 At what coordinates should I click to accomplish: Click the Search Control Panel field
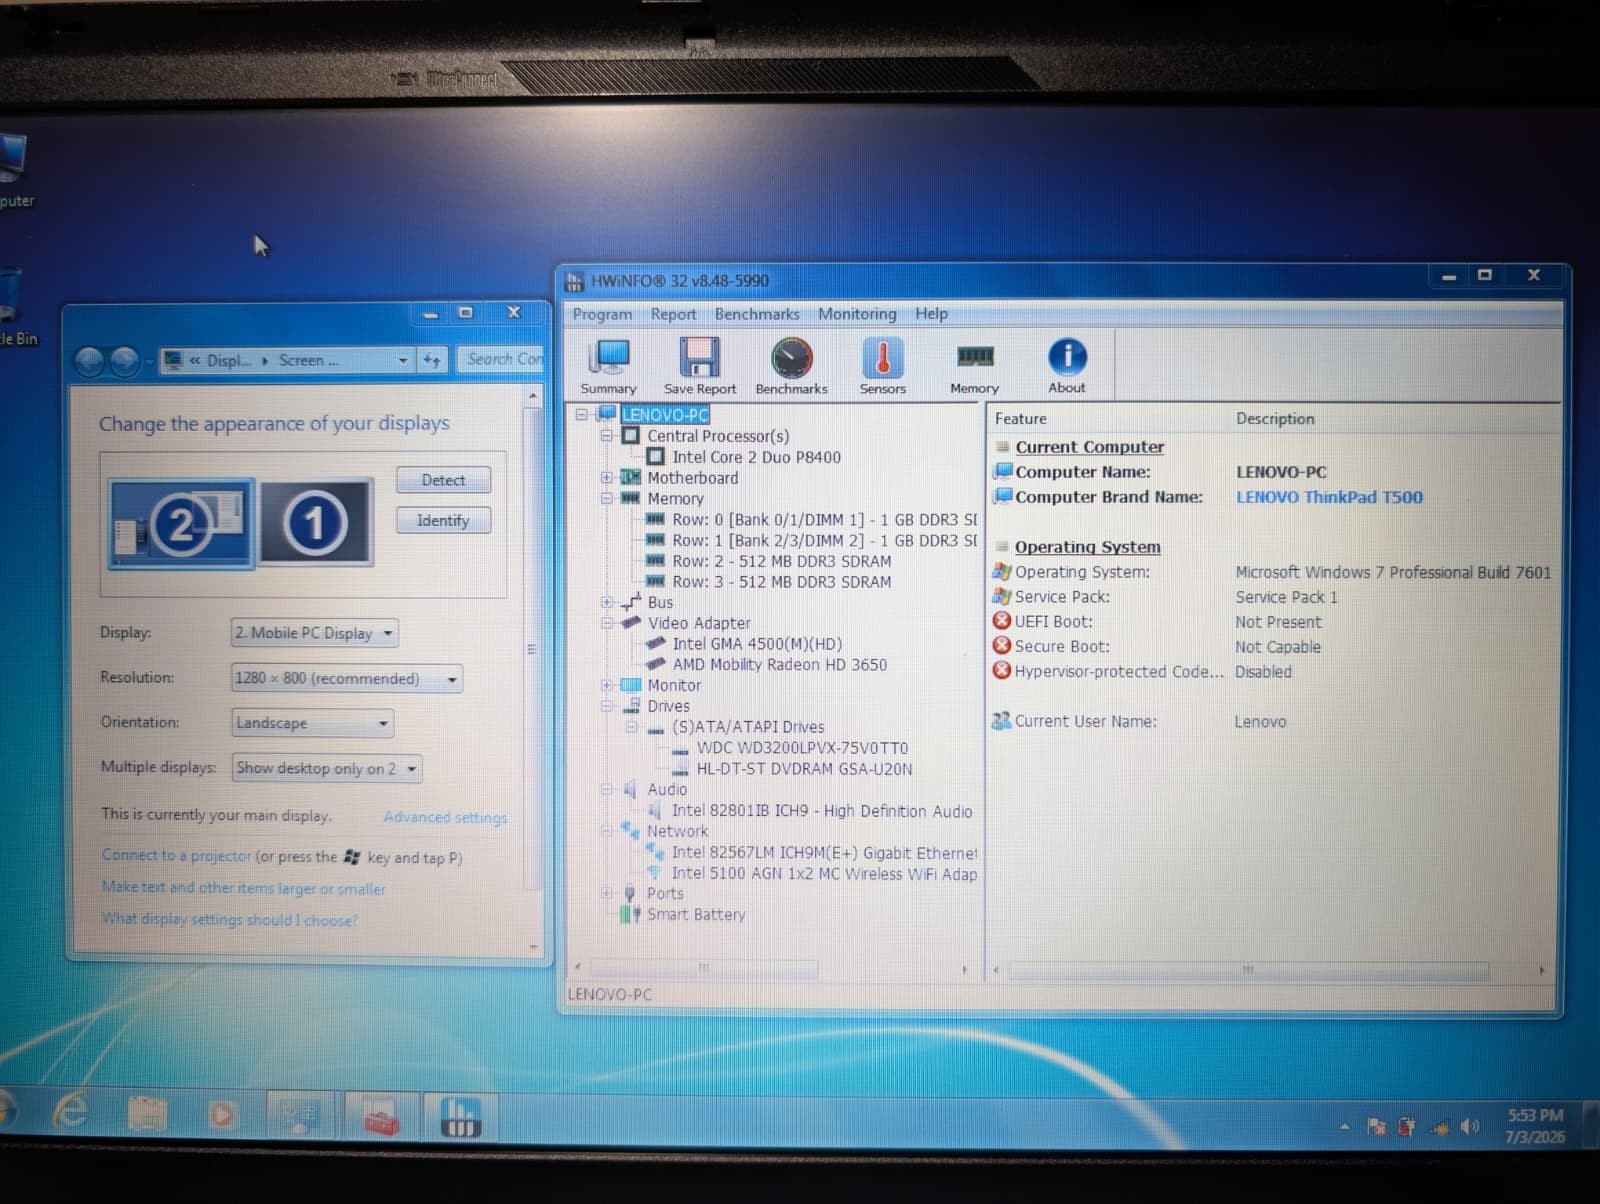503,359
